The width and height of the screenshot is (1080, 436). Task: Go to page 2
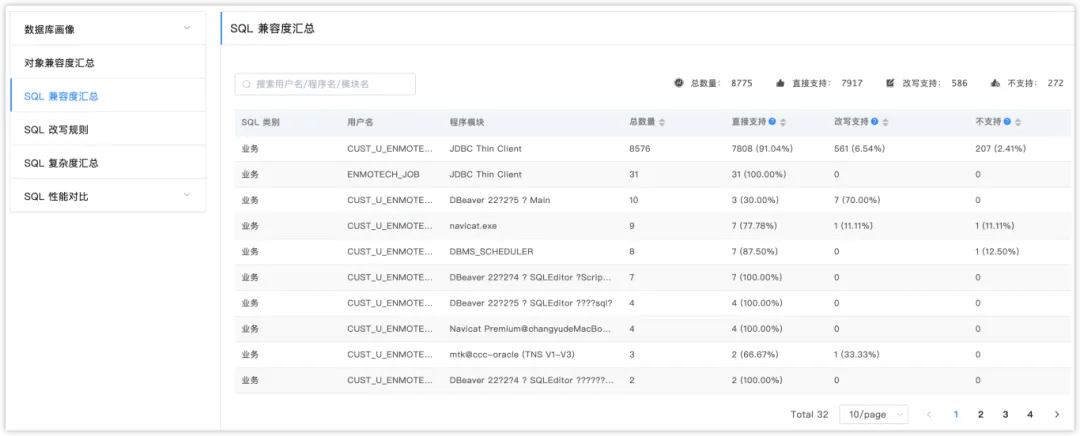980,414
